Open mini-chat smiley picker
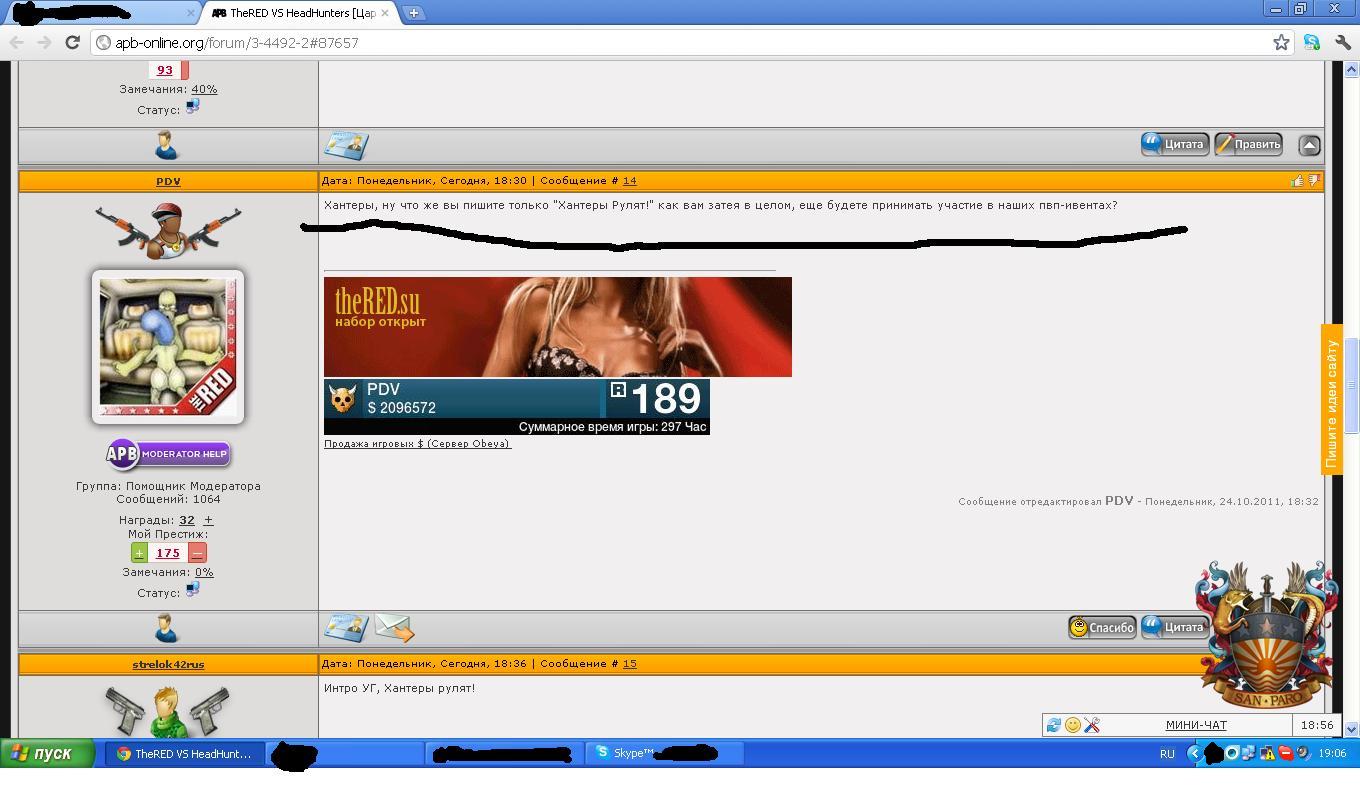Screen dimensions: 1360x785 coord(1072,725)
